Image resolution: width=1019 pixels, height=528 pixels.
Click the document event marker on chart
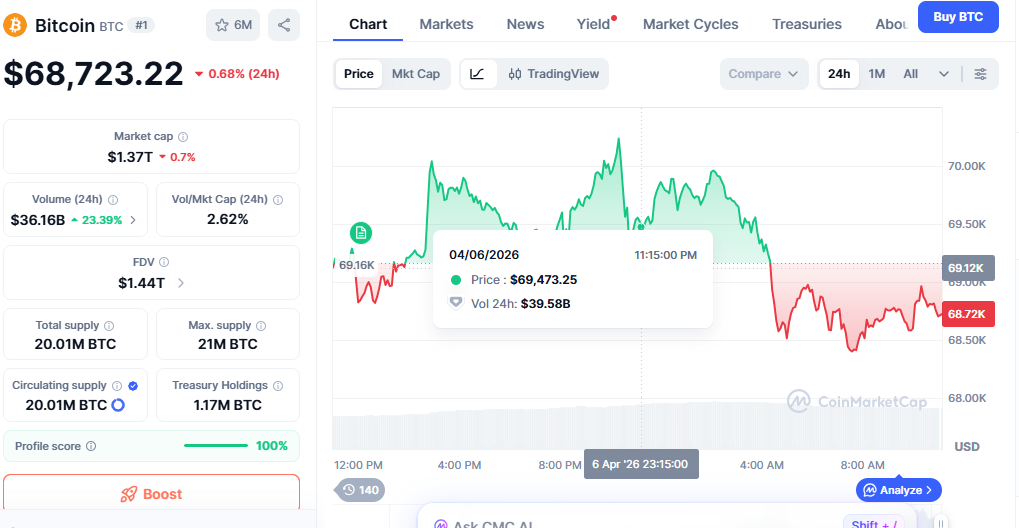360,233
